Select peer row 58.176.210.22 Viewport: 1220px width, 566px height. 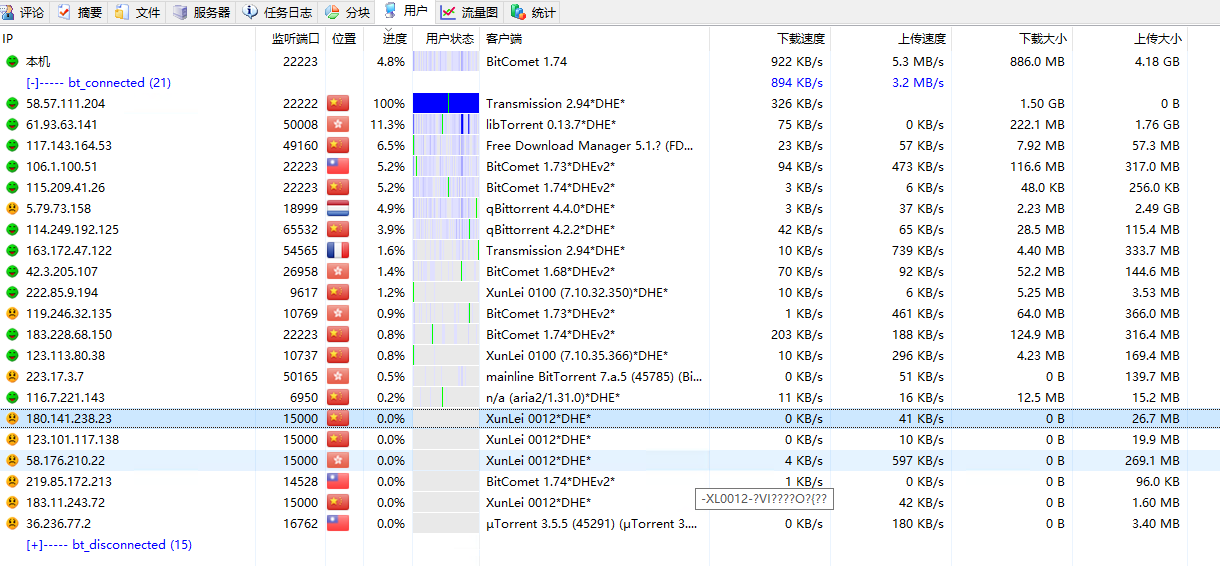click(610, 461)
